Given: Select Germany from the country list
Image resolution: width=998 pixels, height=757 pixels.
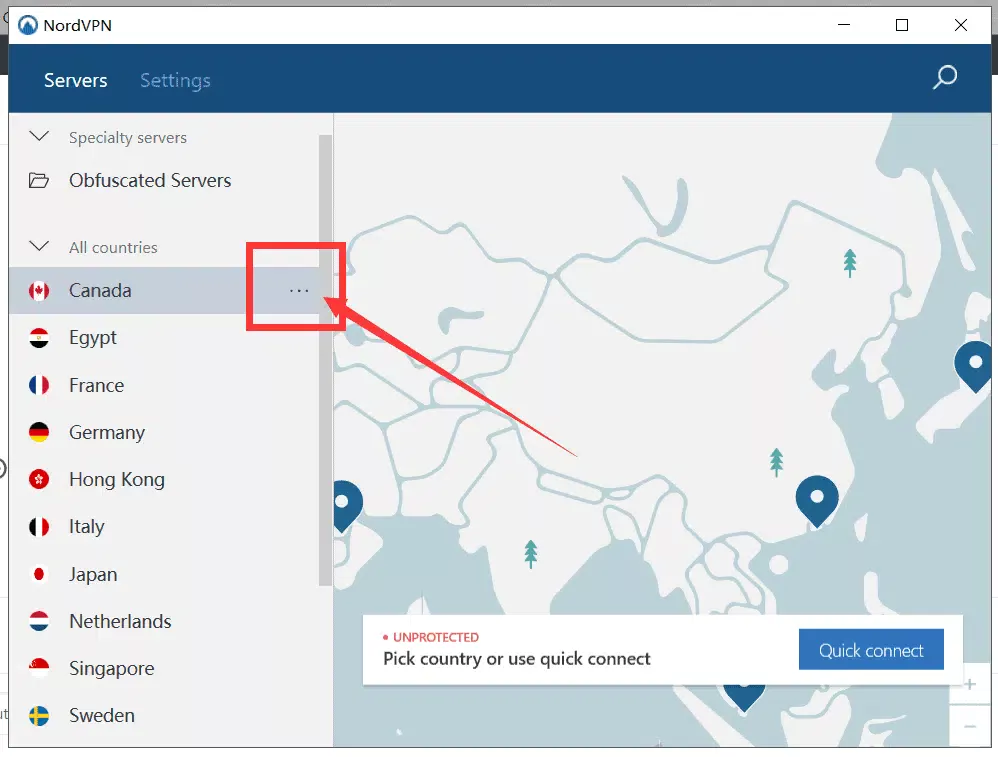Looking at the screenshot, I should pyautogui.click(x=107, y=433).
